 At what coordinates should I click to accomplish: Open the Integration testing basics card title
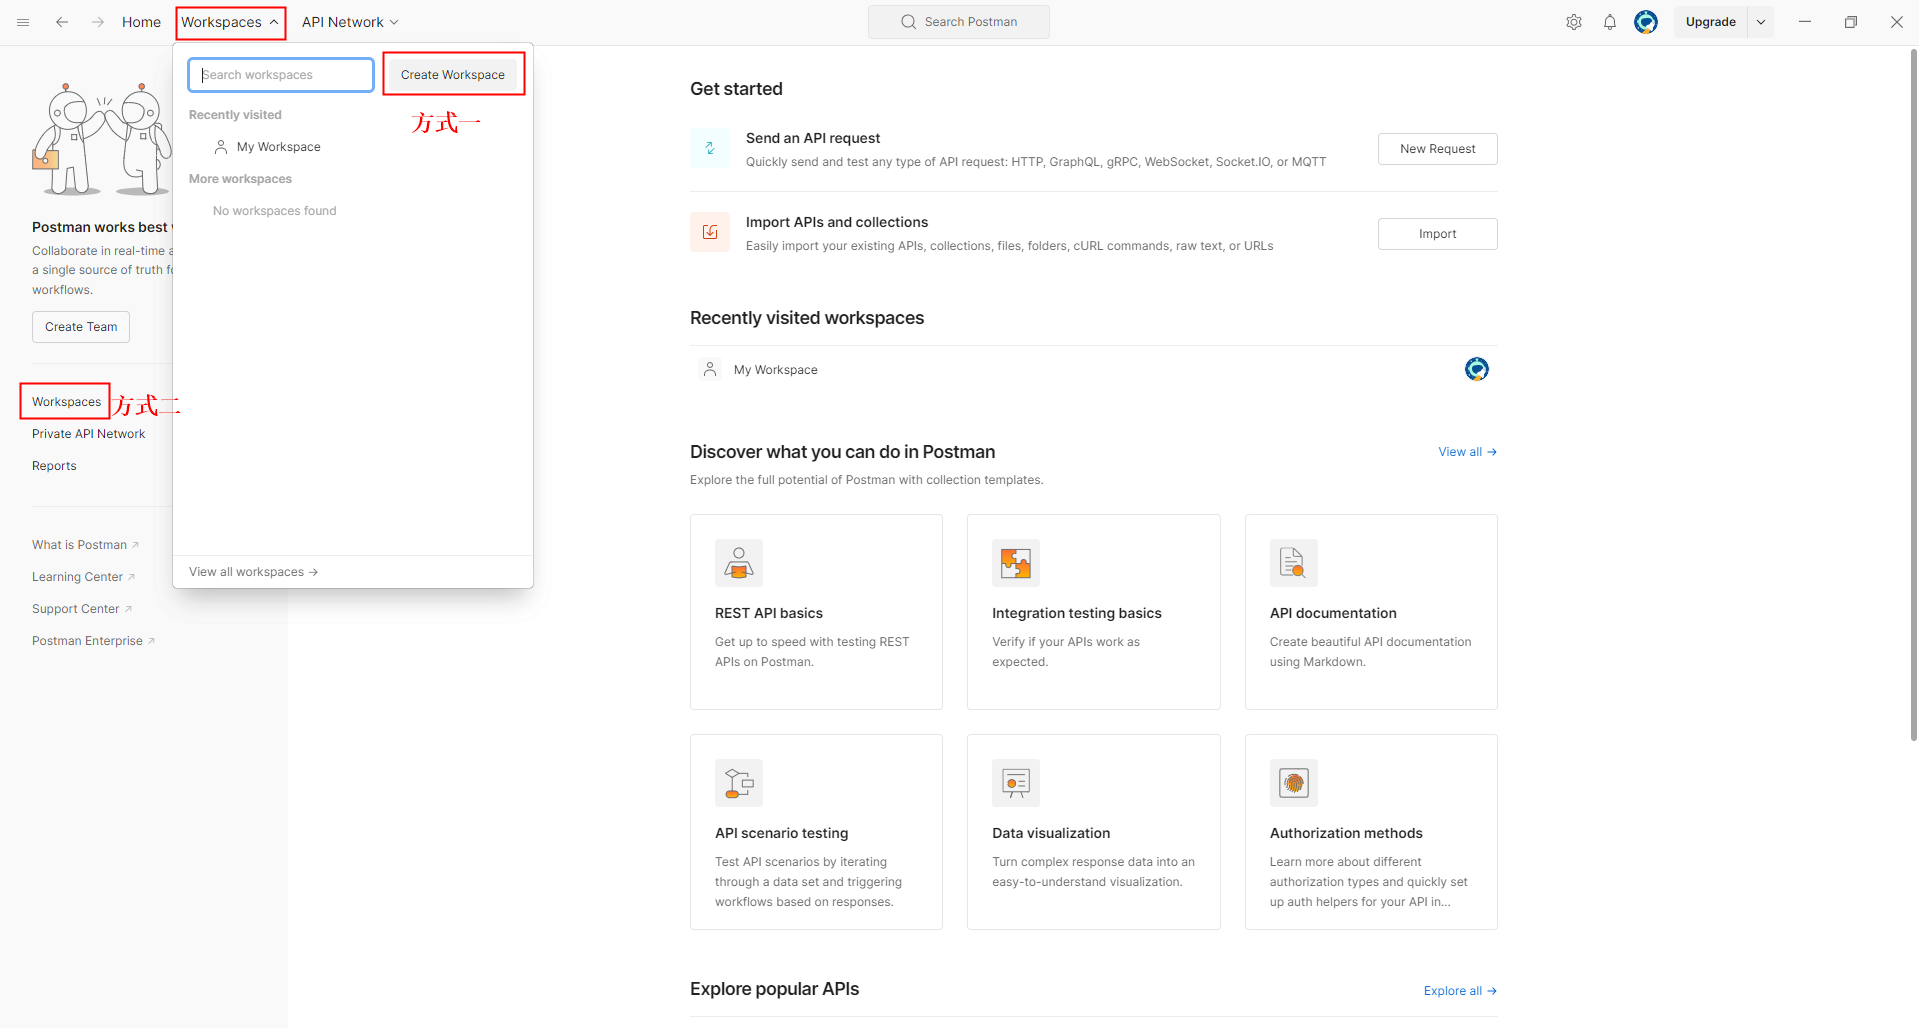pyautogui.click(x=1077, y=613)
